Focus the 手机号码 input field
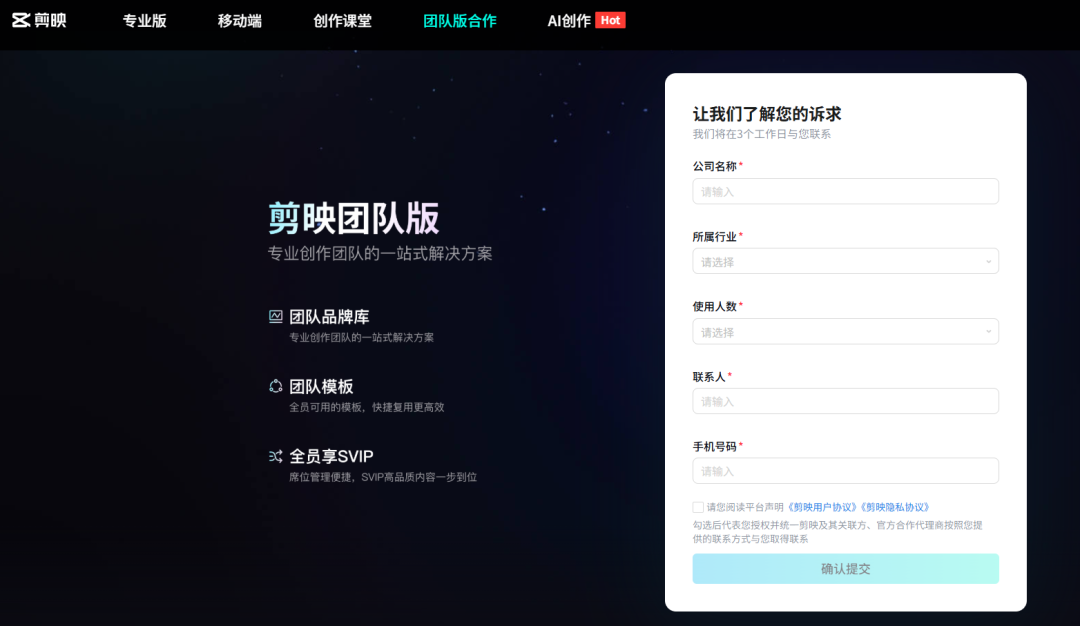Image resolution: width=1080 pixels, height=626 pixels. 845,471
